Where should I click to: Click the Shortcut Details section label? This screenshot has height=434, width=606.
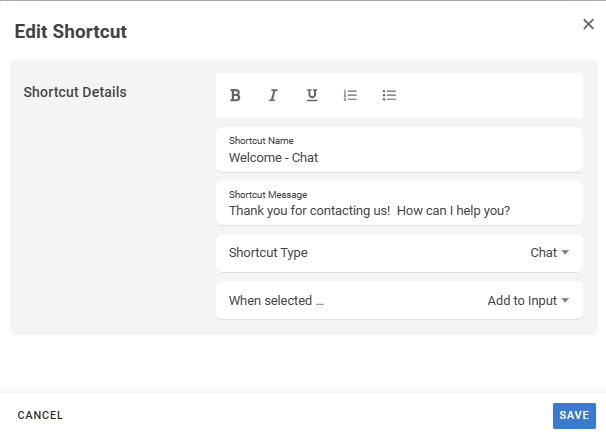(x=75, y=92)
